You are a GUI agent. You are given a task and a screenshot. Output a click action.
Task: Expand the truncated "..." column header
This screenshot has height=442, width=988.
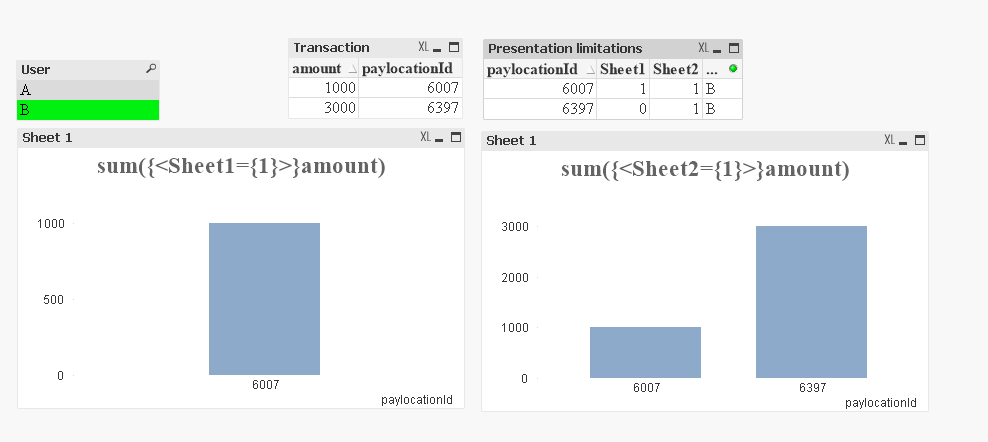(x=711, y=69)
